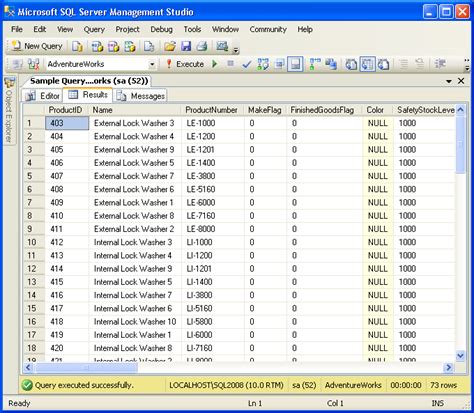Switch output to Results to Grid
This screenshot has height=413, width=474.
click(367, 64)
